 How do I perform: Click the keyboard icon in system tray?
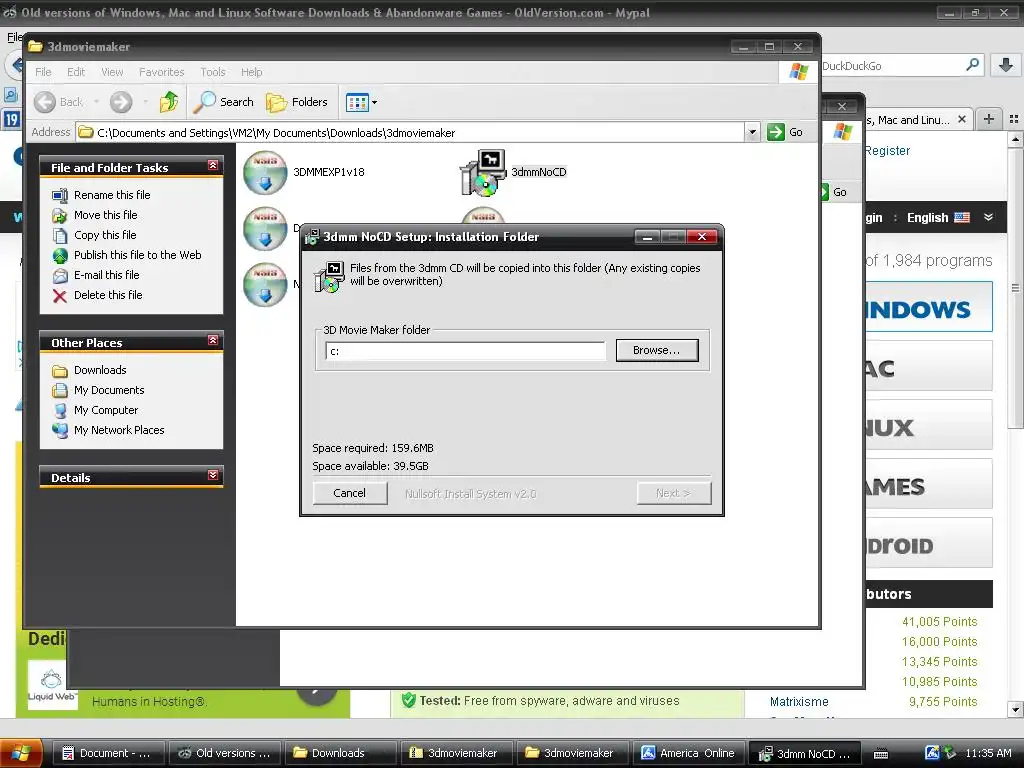[x=881, y=754]
